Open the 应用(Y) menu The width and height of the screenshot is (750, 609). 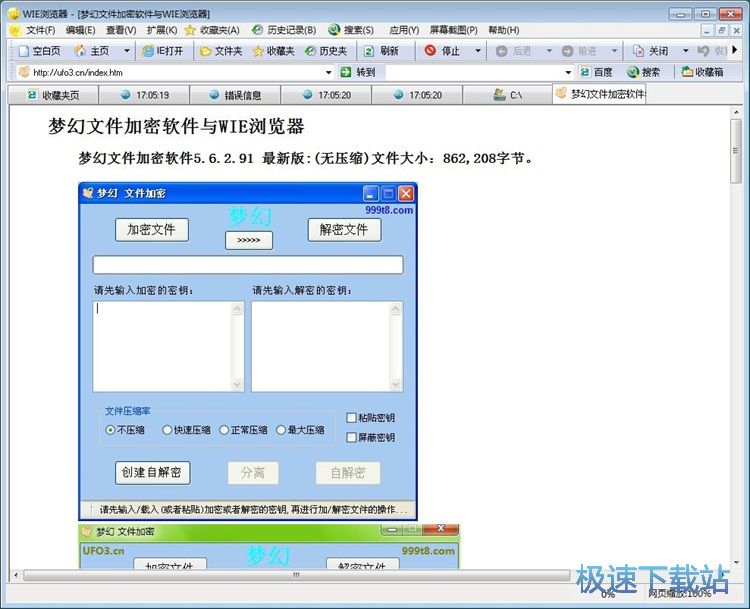404,30
